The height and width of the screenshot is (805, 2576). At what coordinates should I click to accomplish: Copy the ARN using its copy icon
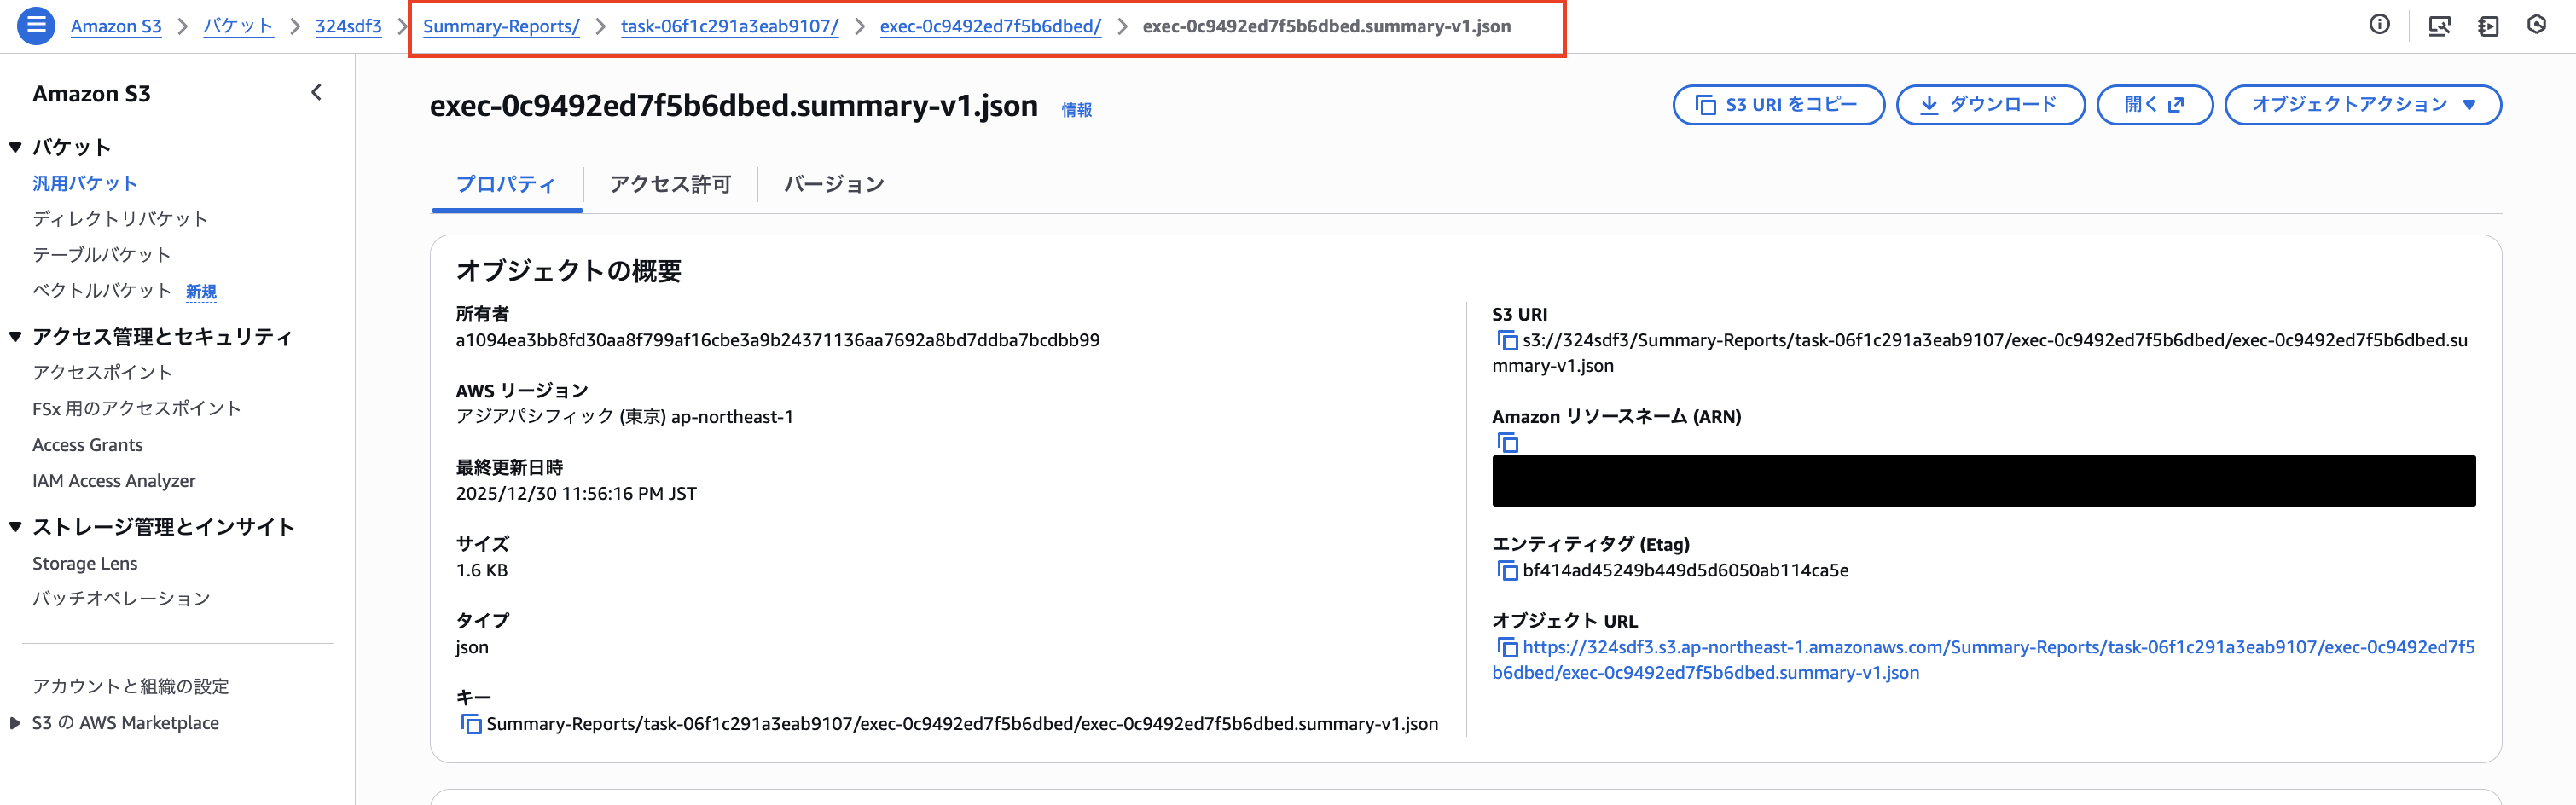coord(1507,443)
